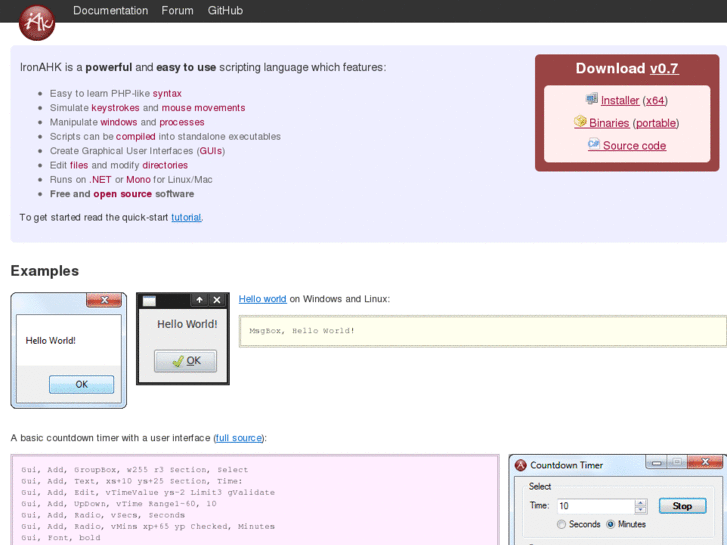Open the full source link
The width and height of the screenshot is (727, 545).
pyautogui.click(x=239, y=438)
